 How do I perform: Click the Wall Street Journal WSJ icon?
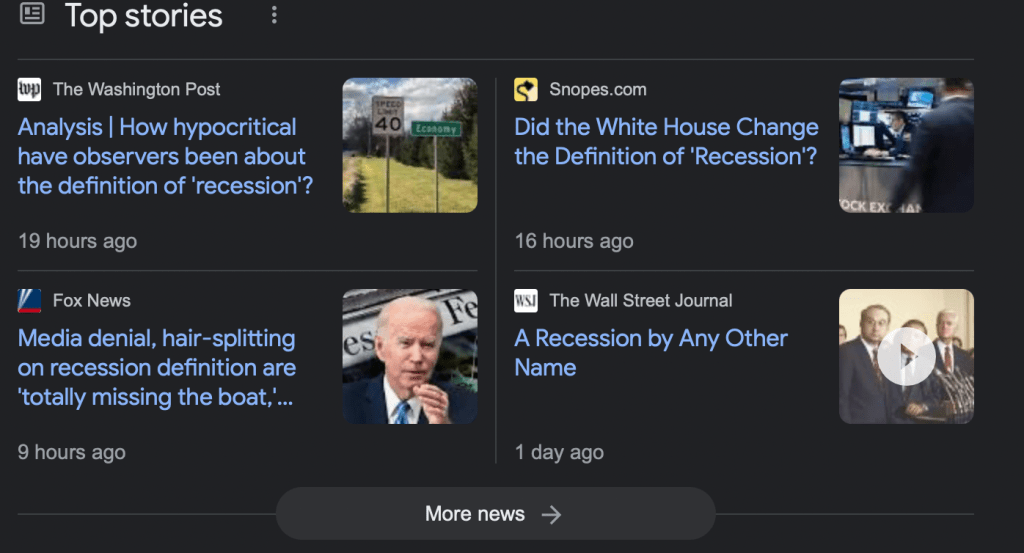(x=526, y=300)
